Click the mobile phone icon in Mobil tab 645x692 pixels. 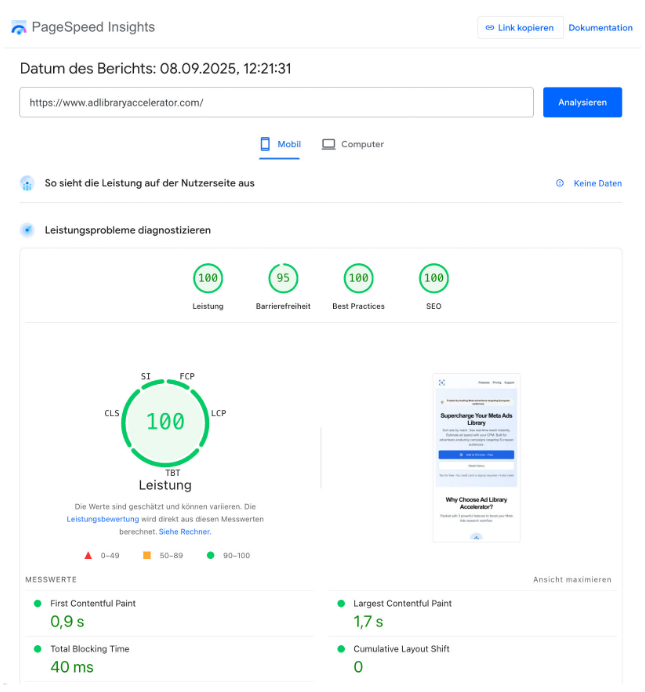(265, 144)
